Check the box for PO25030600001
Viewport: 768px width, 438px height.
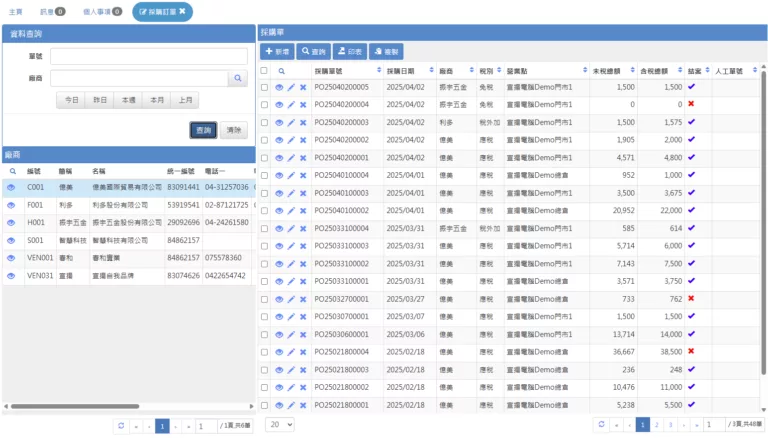coord(264,335)
